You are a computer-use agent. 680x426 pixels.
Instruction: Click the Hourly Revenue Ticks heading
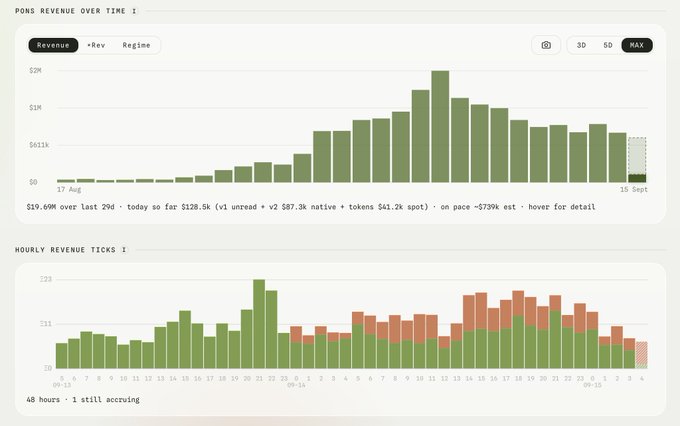point(65,250)
